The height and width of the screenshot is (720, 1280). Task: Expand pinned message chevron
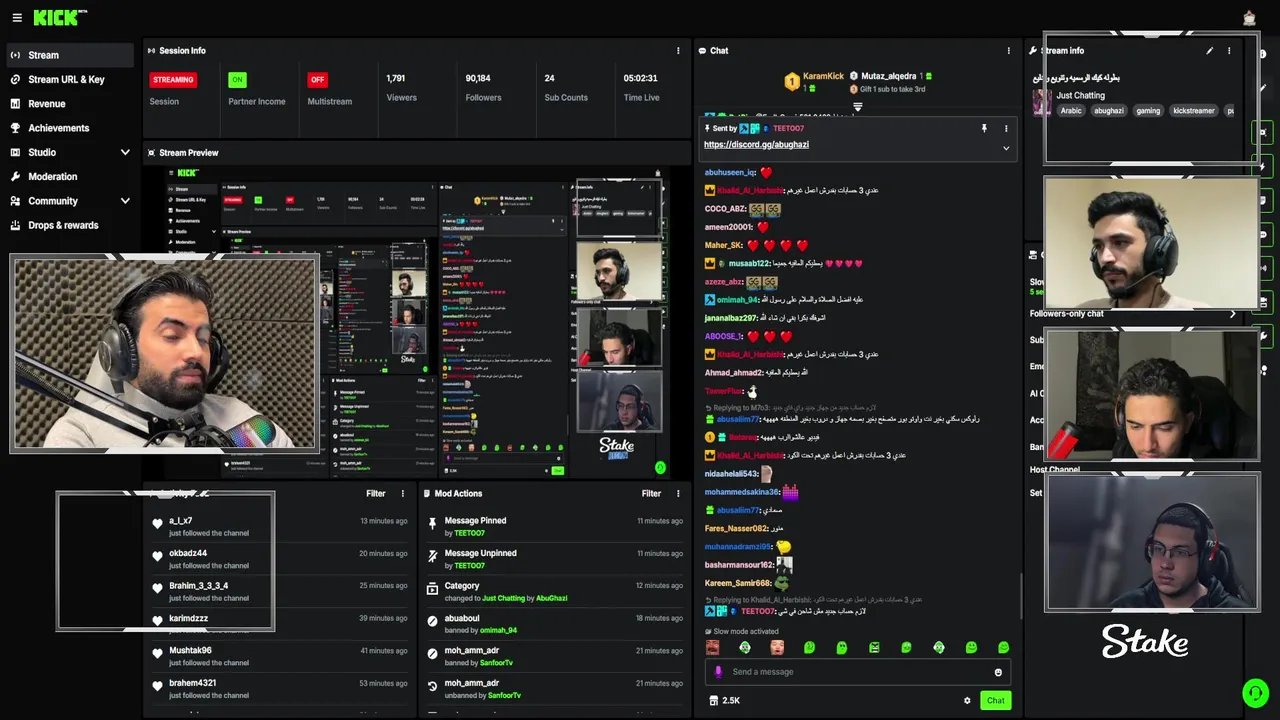[1006, 148]
